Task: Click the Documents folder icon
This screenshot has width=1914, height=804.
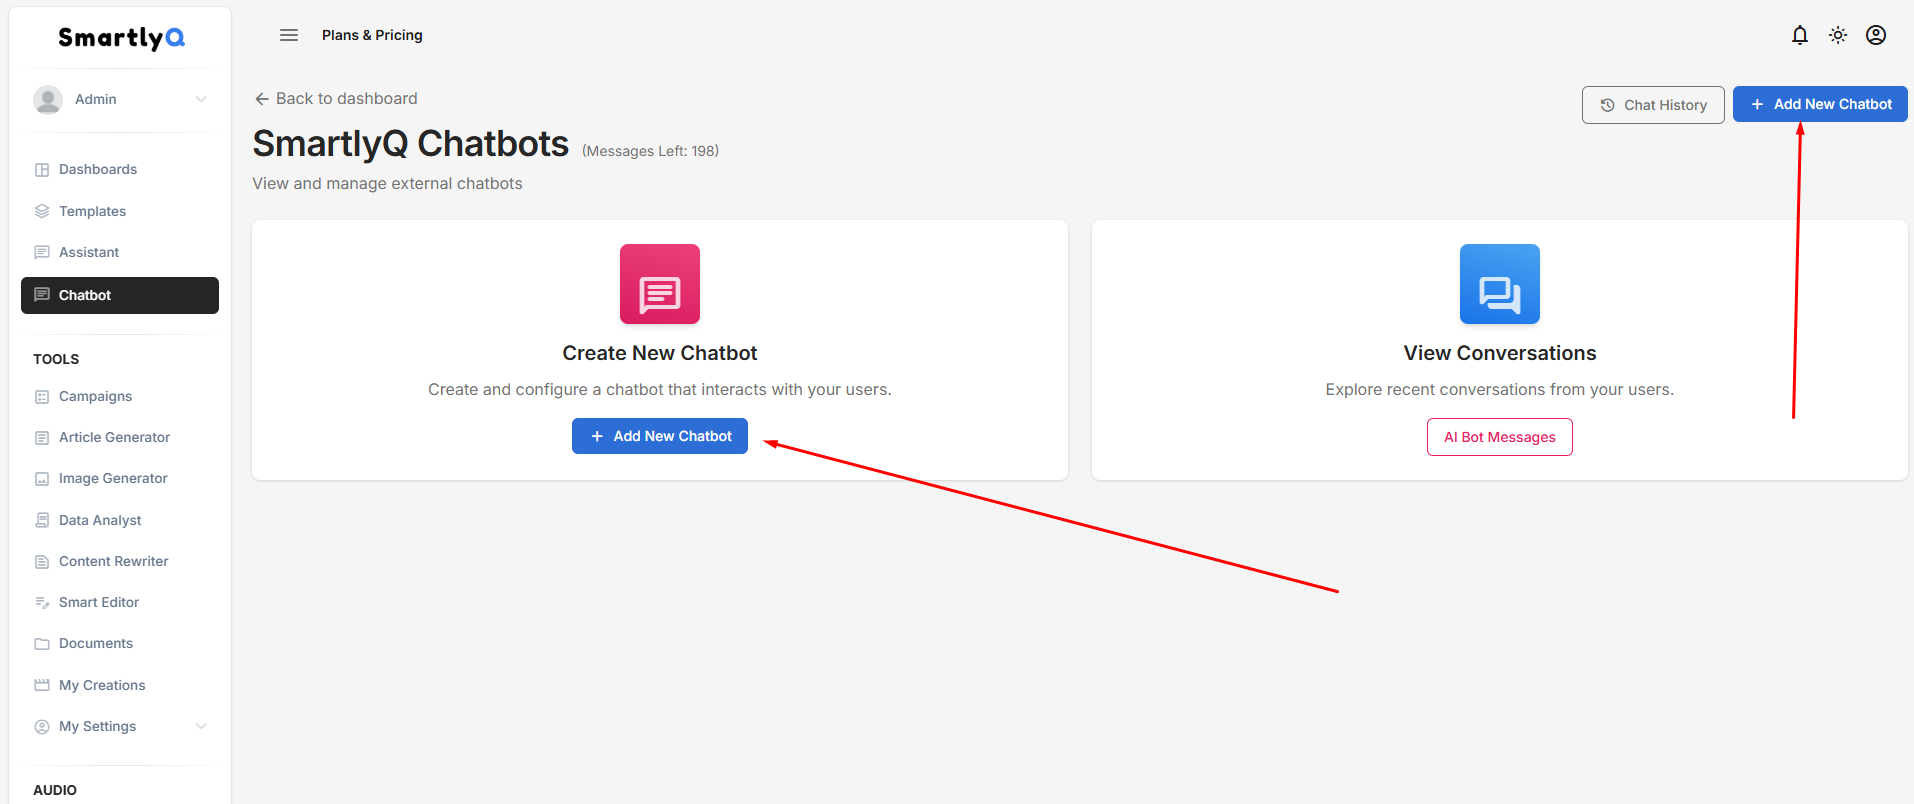Action: point(42,644)
